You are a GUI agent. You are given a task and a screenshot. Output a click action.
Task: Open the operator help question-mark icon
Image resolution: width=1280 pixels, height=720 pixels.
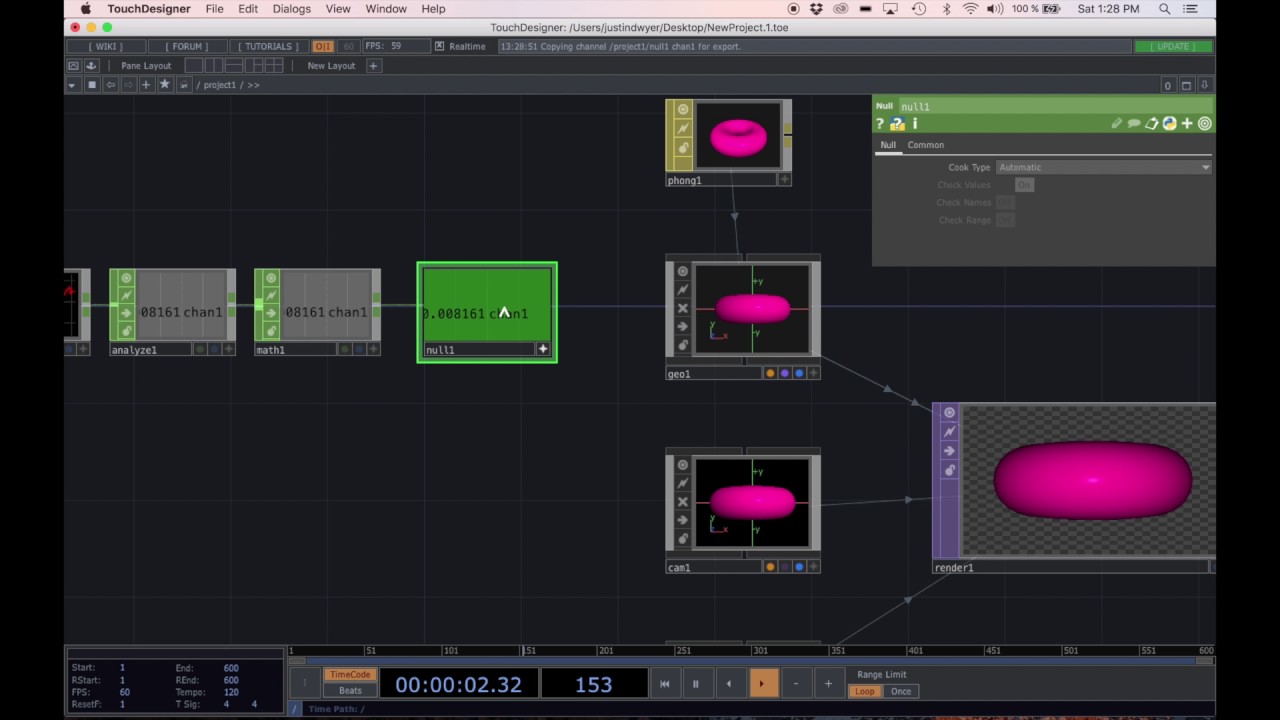(880, 124)
